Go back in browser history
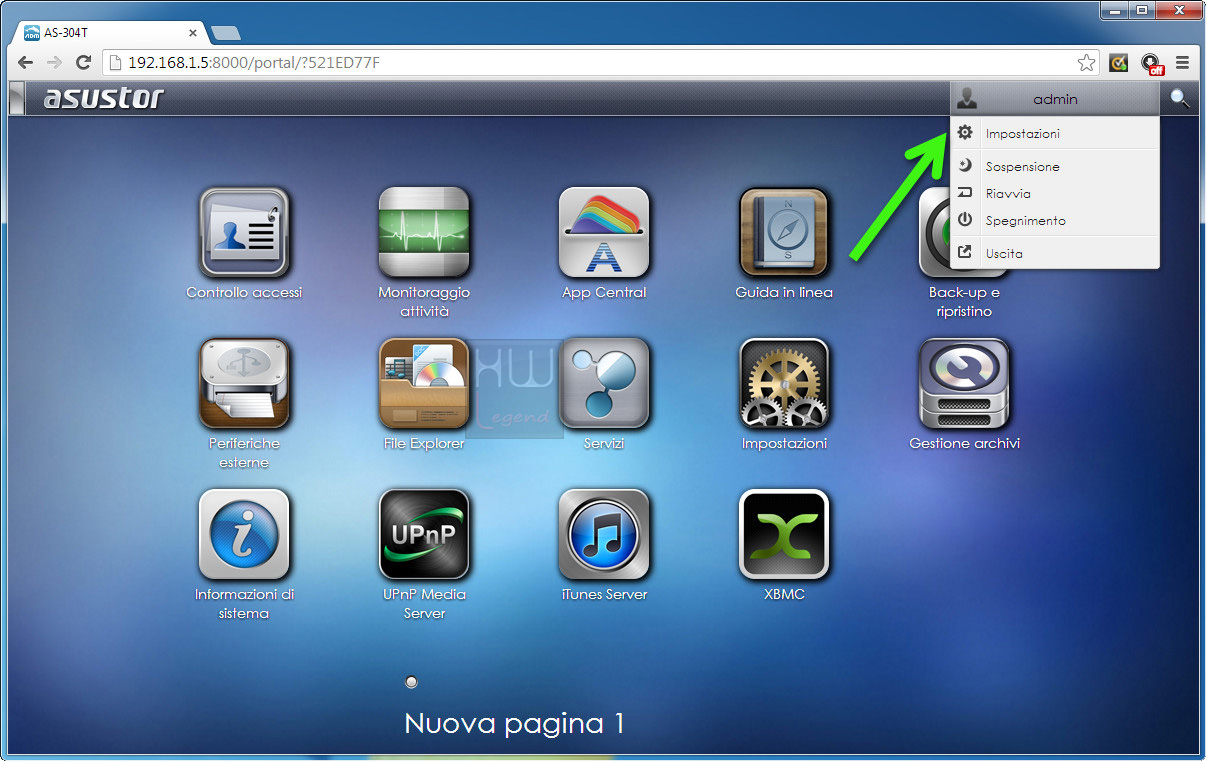This screenshot has width=1207, height=762. tap(26, 63)
